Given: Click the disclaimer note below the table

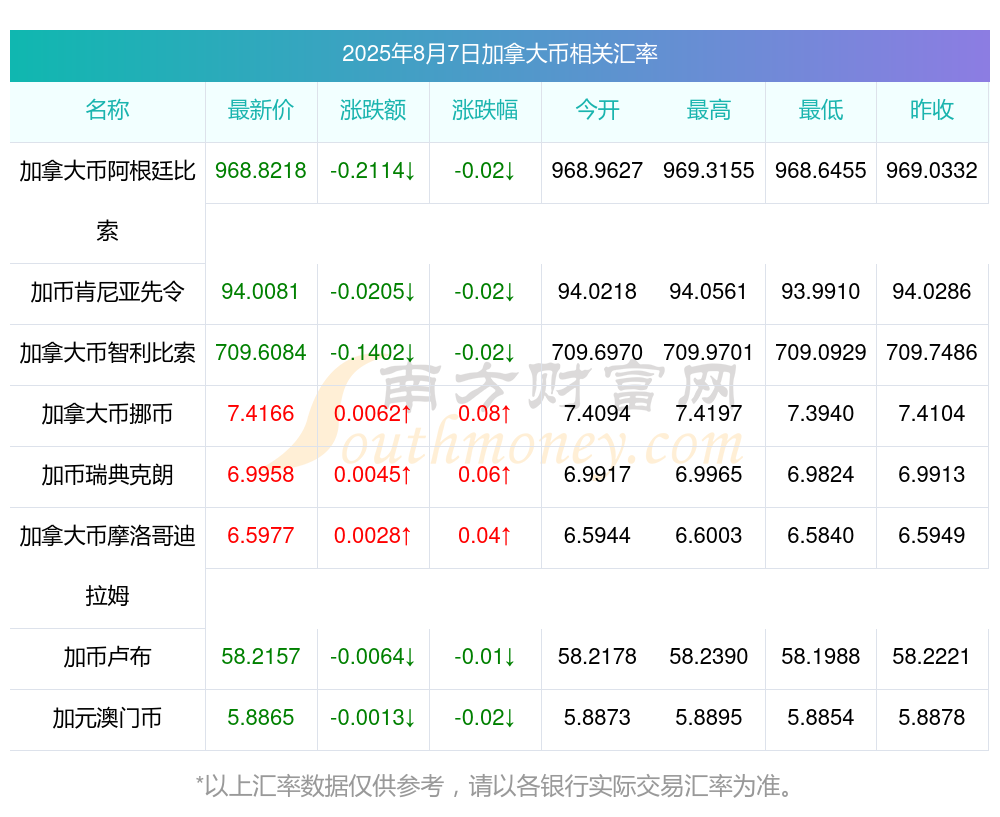Looking at the screenshot, I should click(495, 786).
